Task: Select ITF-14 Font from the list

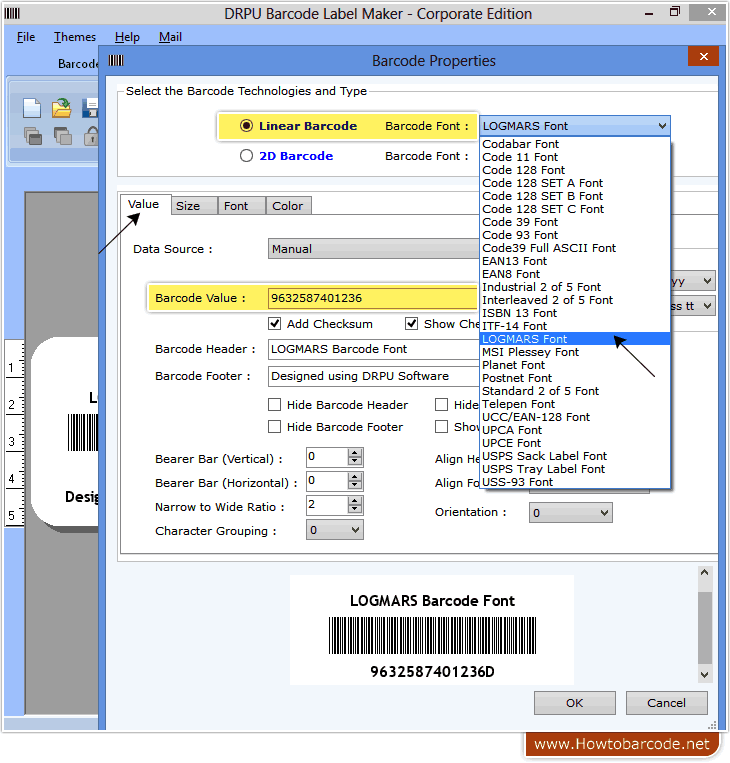Action: [575, 326]
